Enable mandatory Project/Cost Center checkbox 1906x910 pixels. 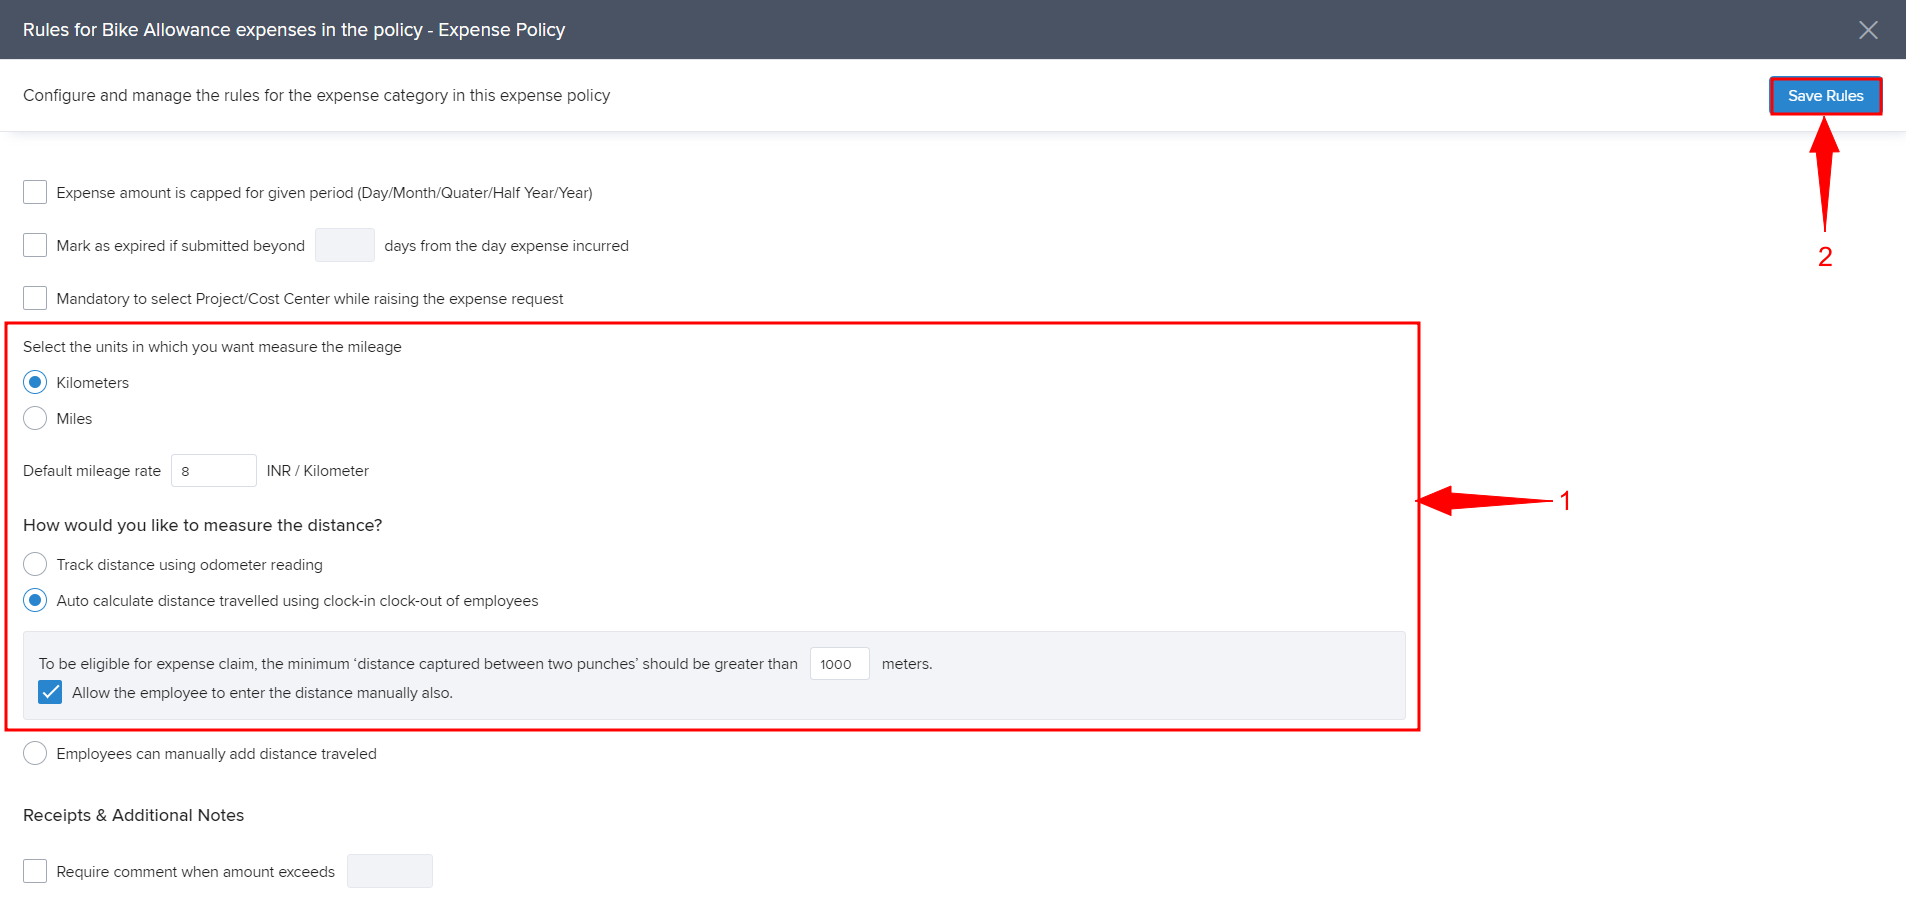(35, 298)
